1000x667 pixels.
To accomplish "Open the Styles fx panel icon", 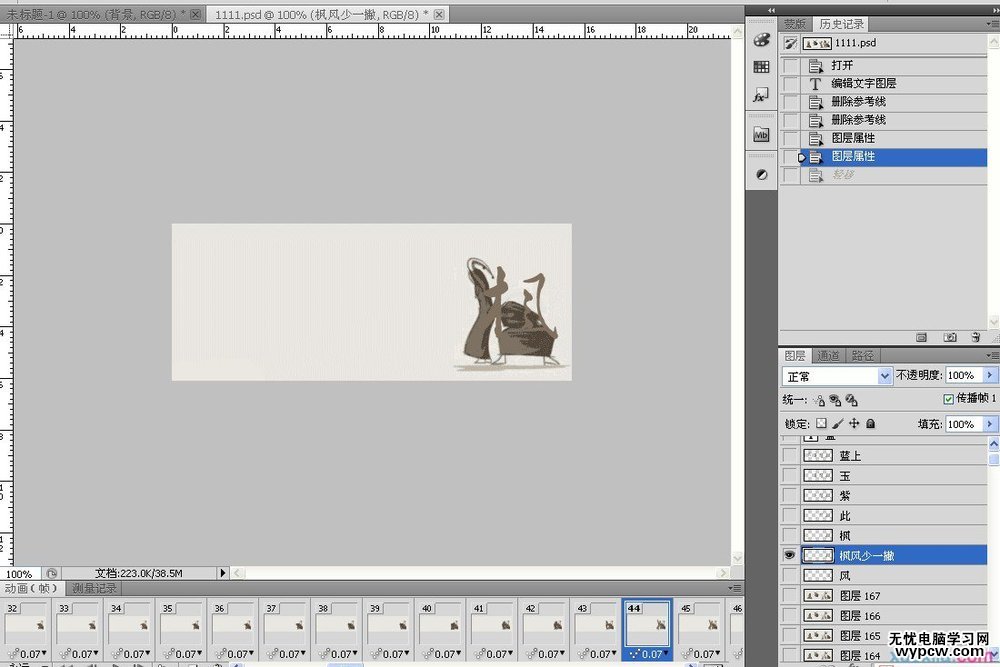I will (x=761, y=96).
